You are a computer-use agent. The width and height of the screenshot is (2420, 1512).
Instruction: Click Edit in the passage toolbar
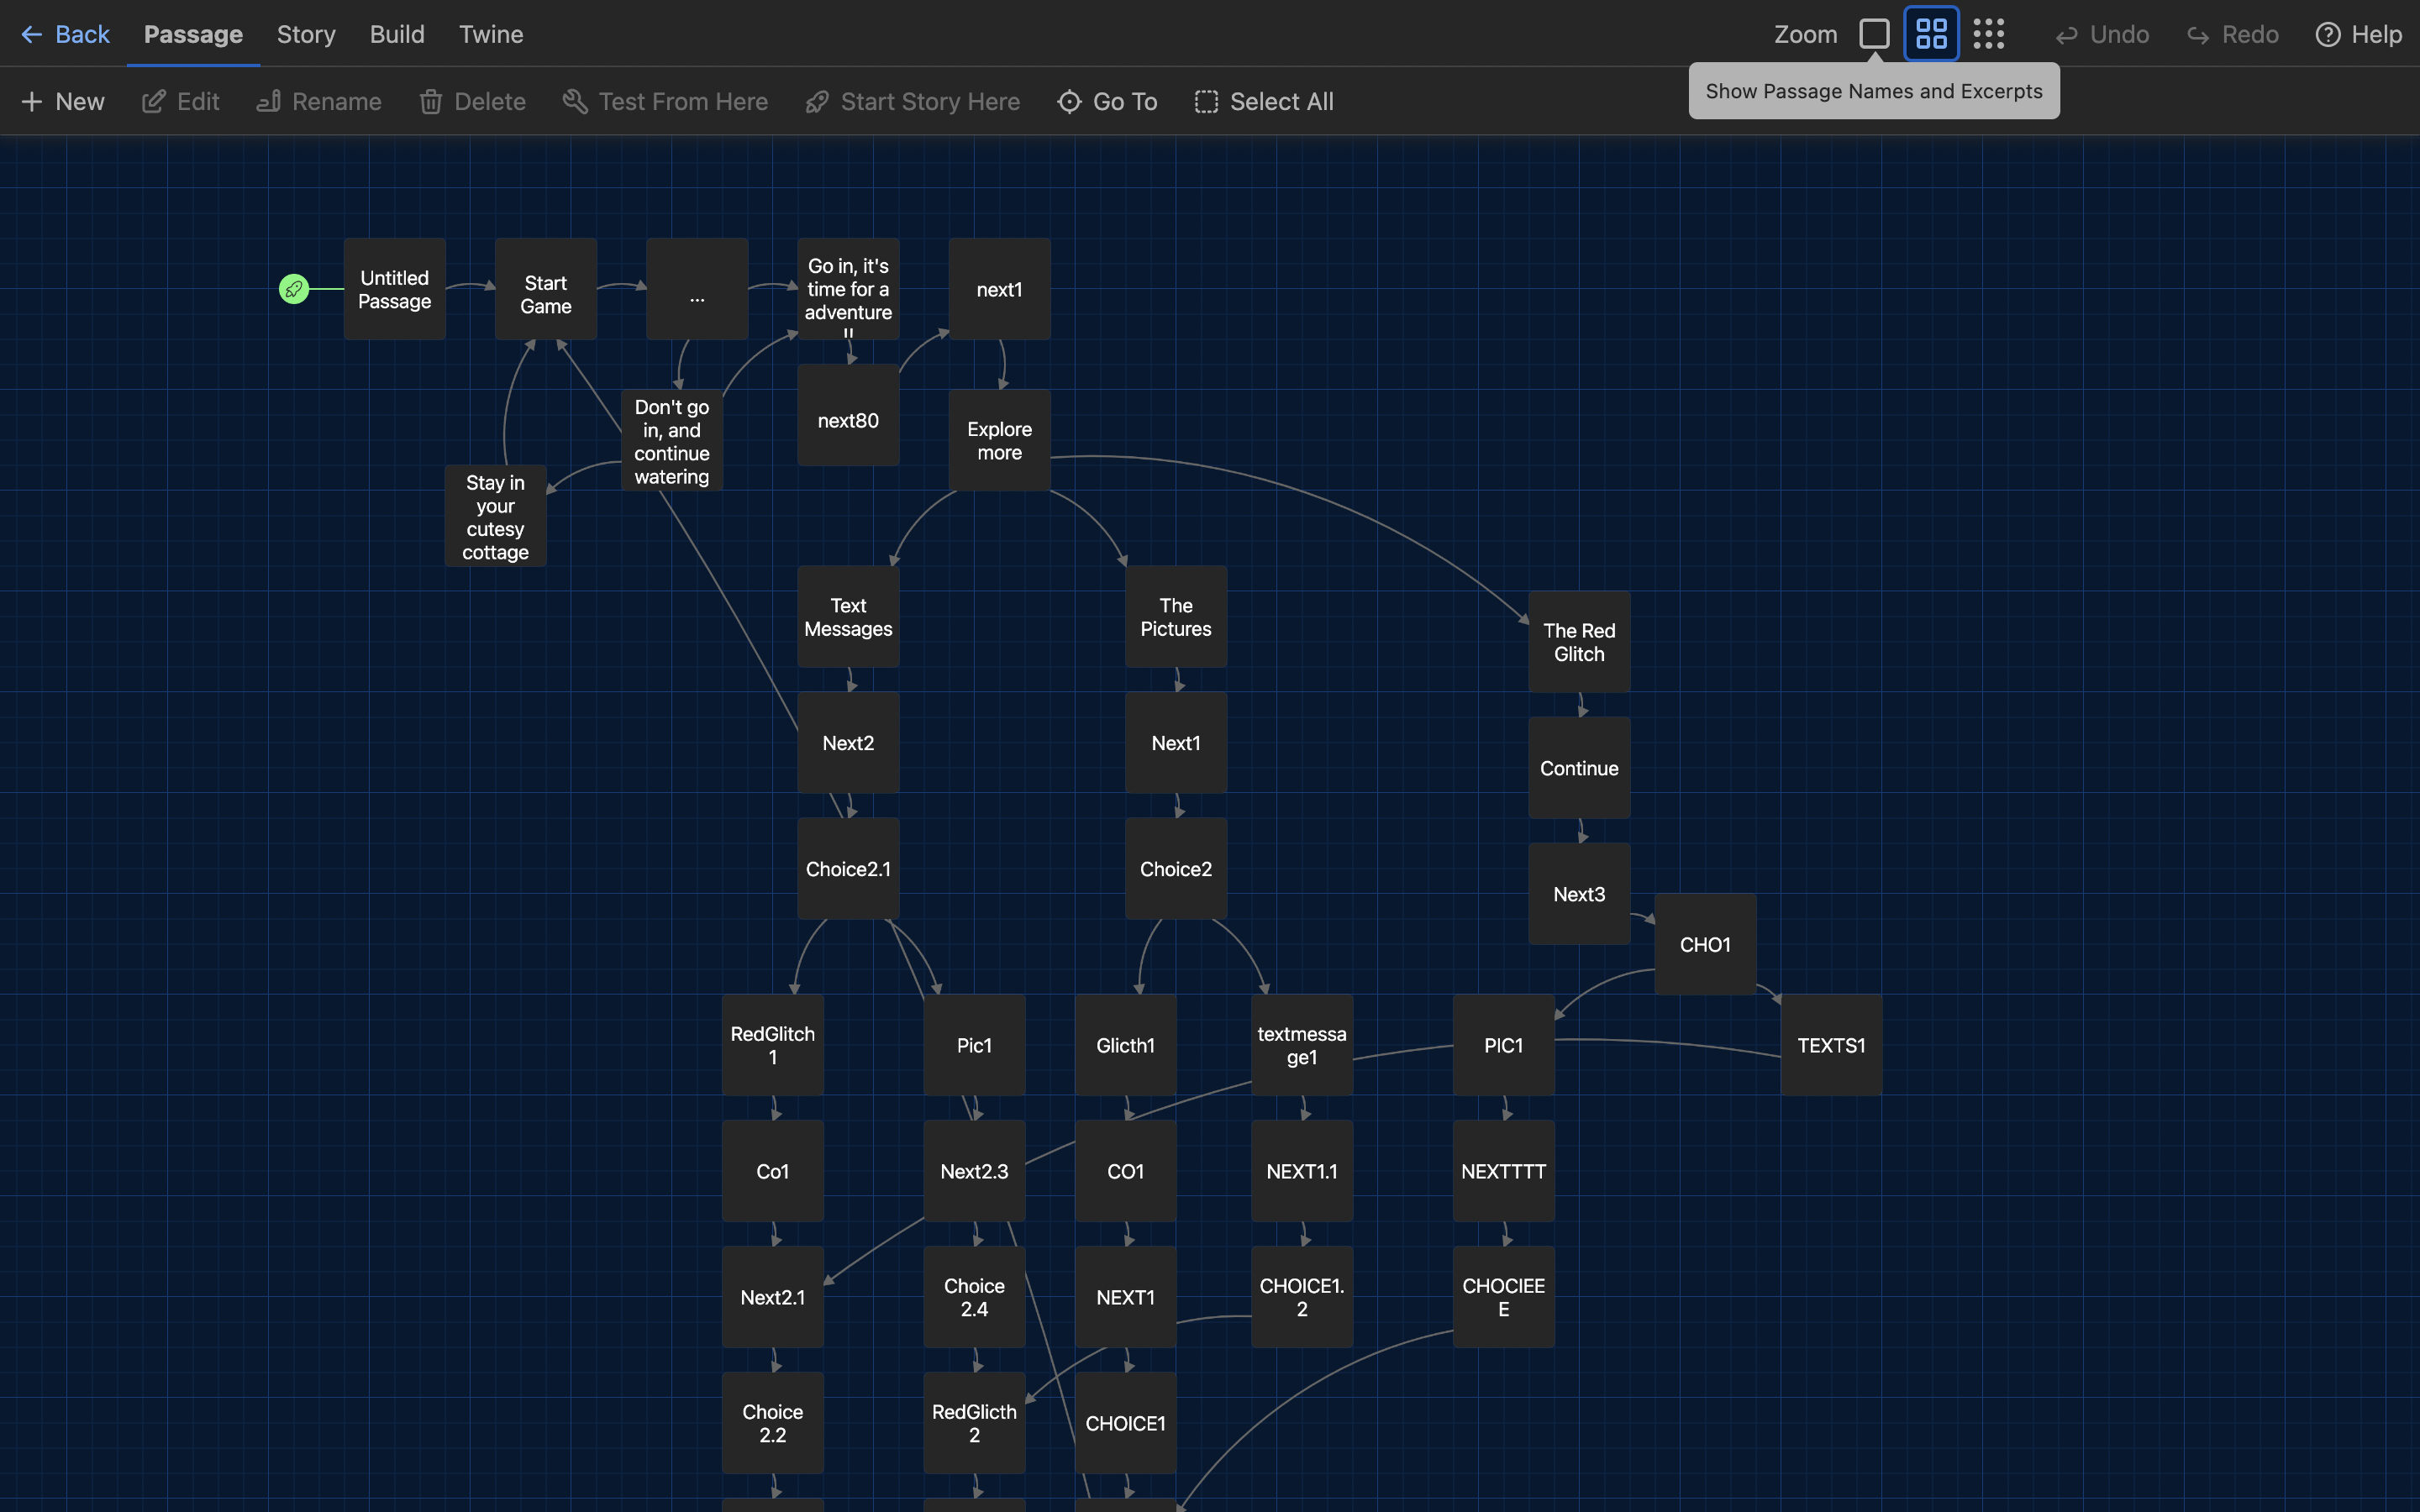180,102
